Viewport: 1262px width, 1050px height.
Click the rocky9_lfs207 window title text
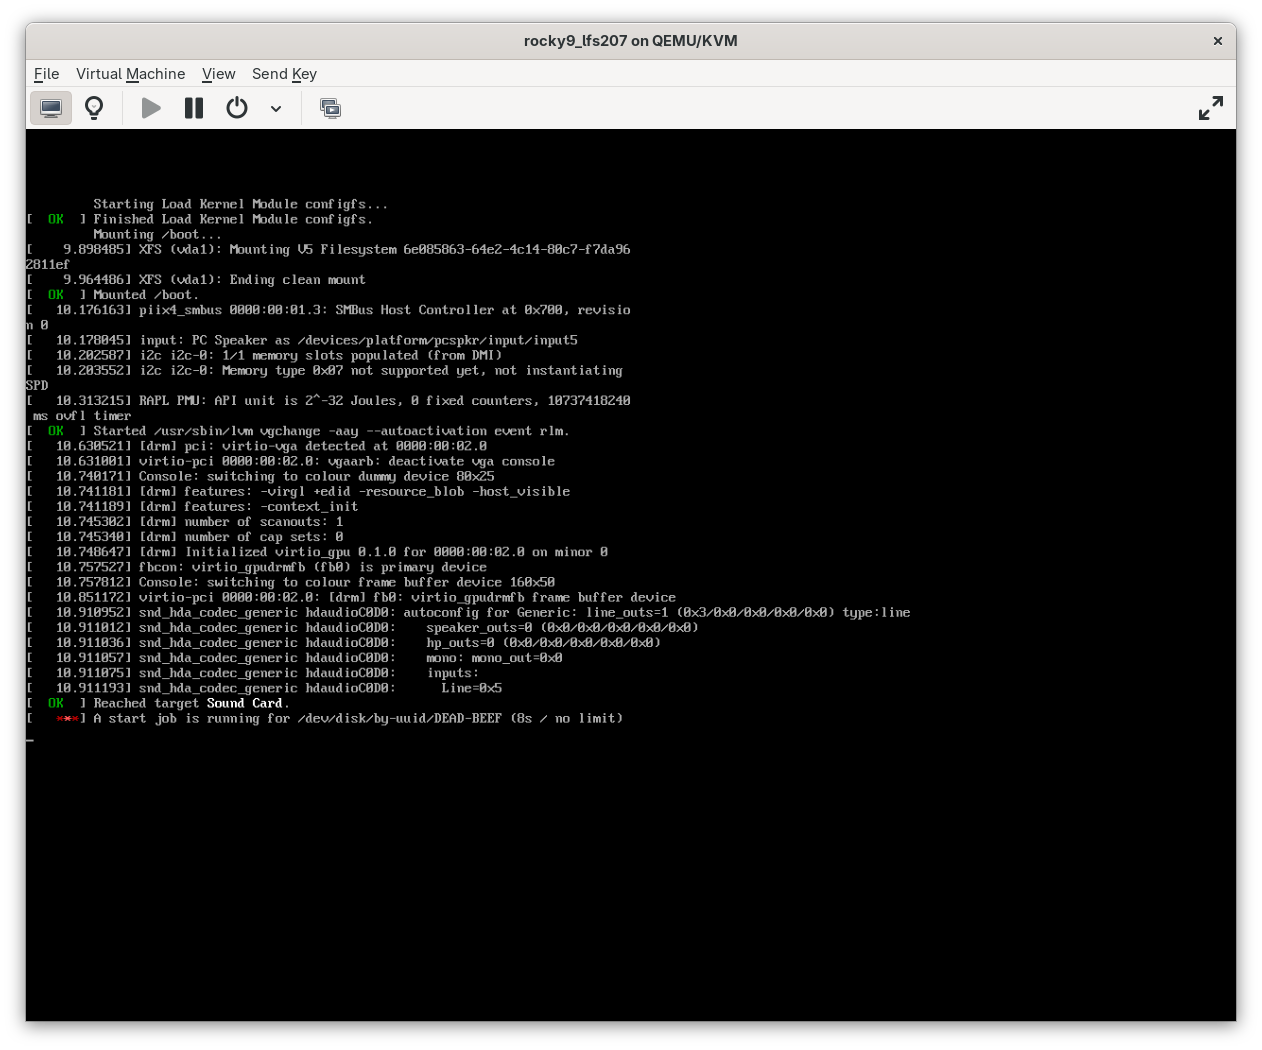click(x=630, y=40)
